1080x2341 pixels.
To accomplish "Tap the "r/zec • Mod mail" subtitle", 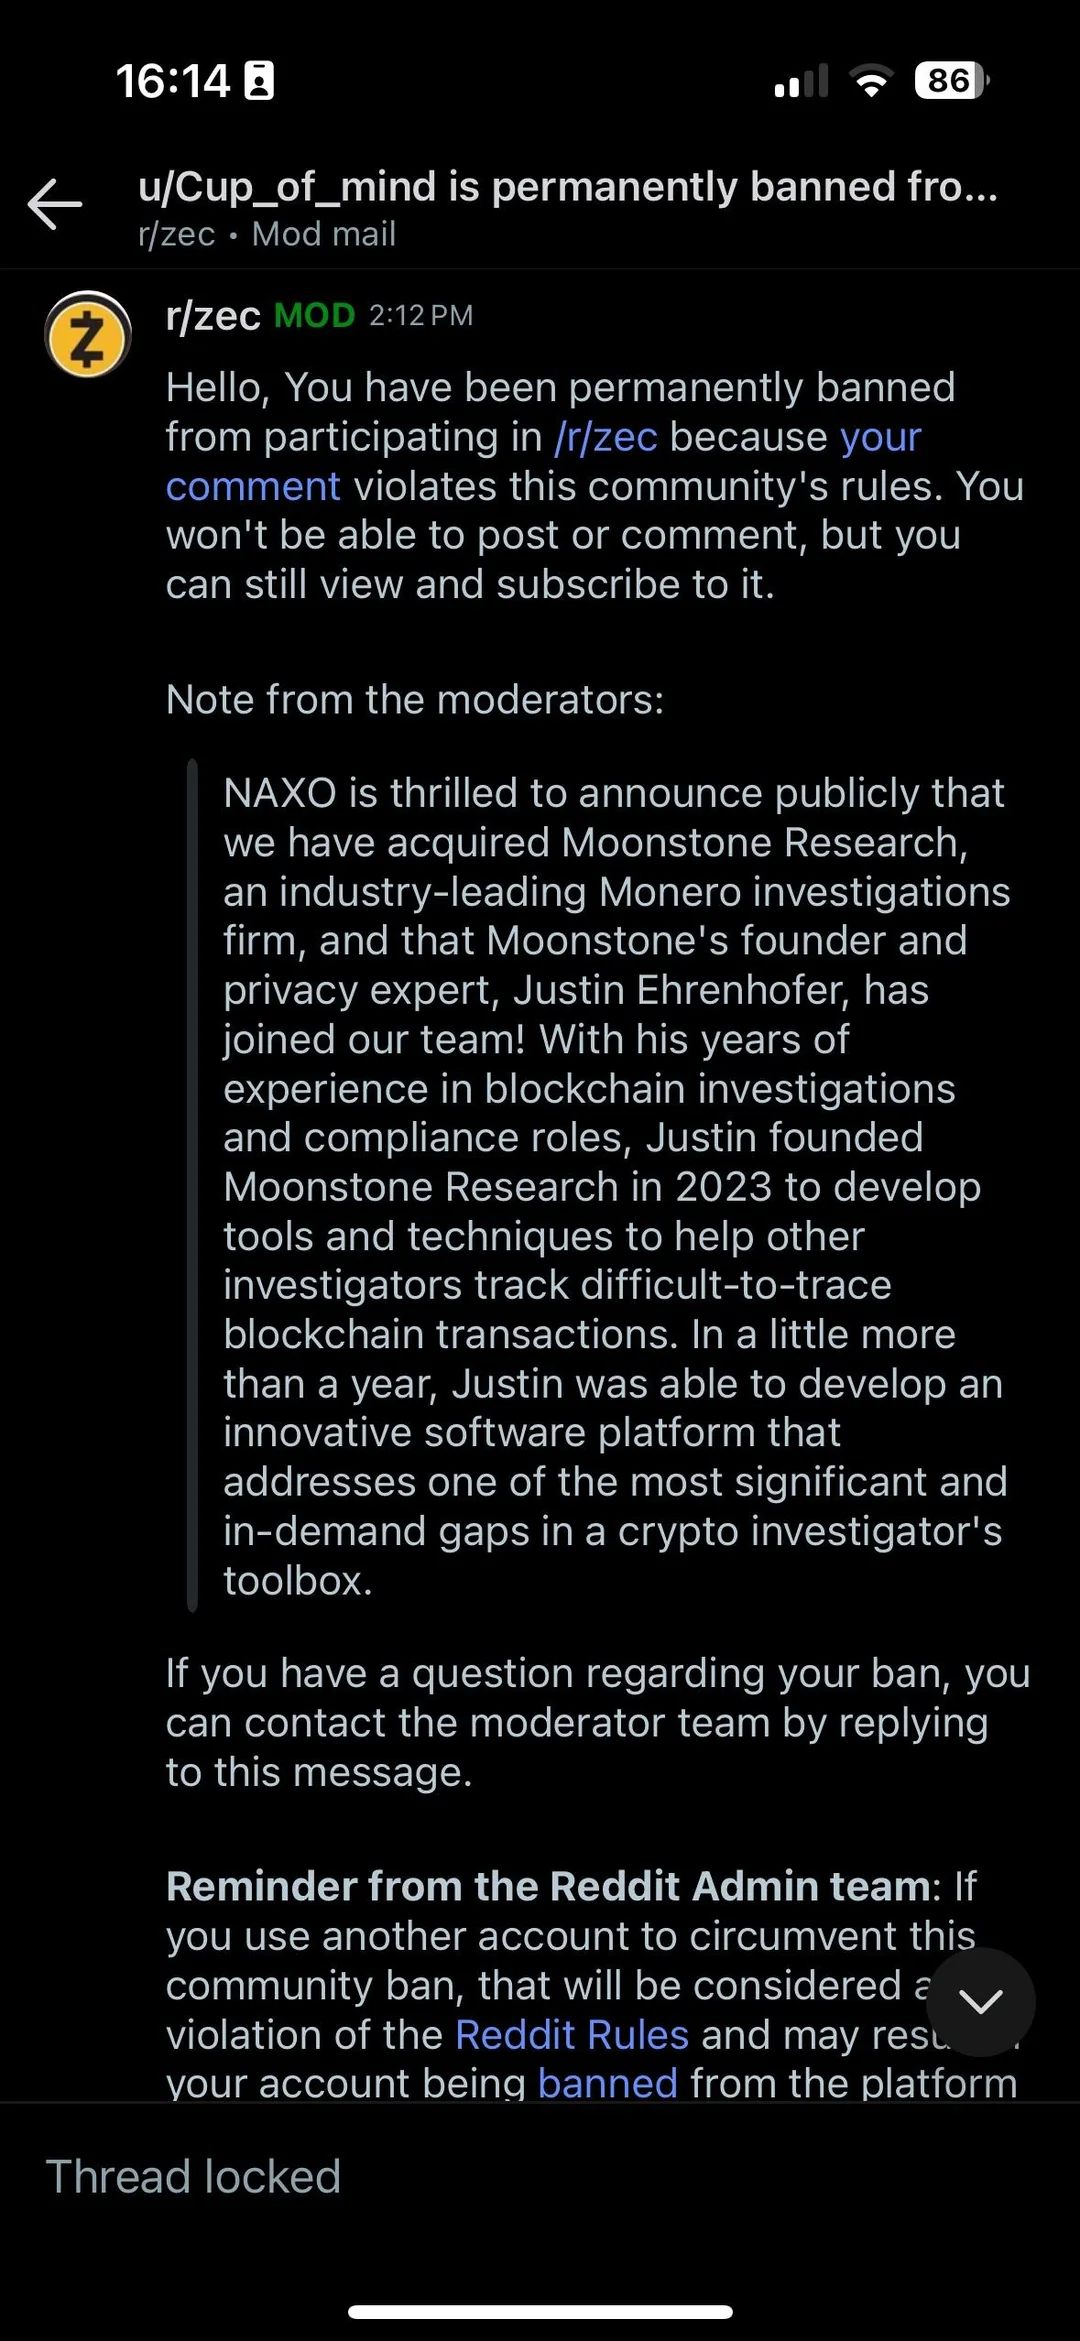I will (x=267, y=234).
